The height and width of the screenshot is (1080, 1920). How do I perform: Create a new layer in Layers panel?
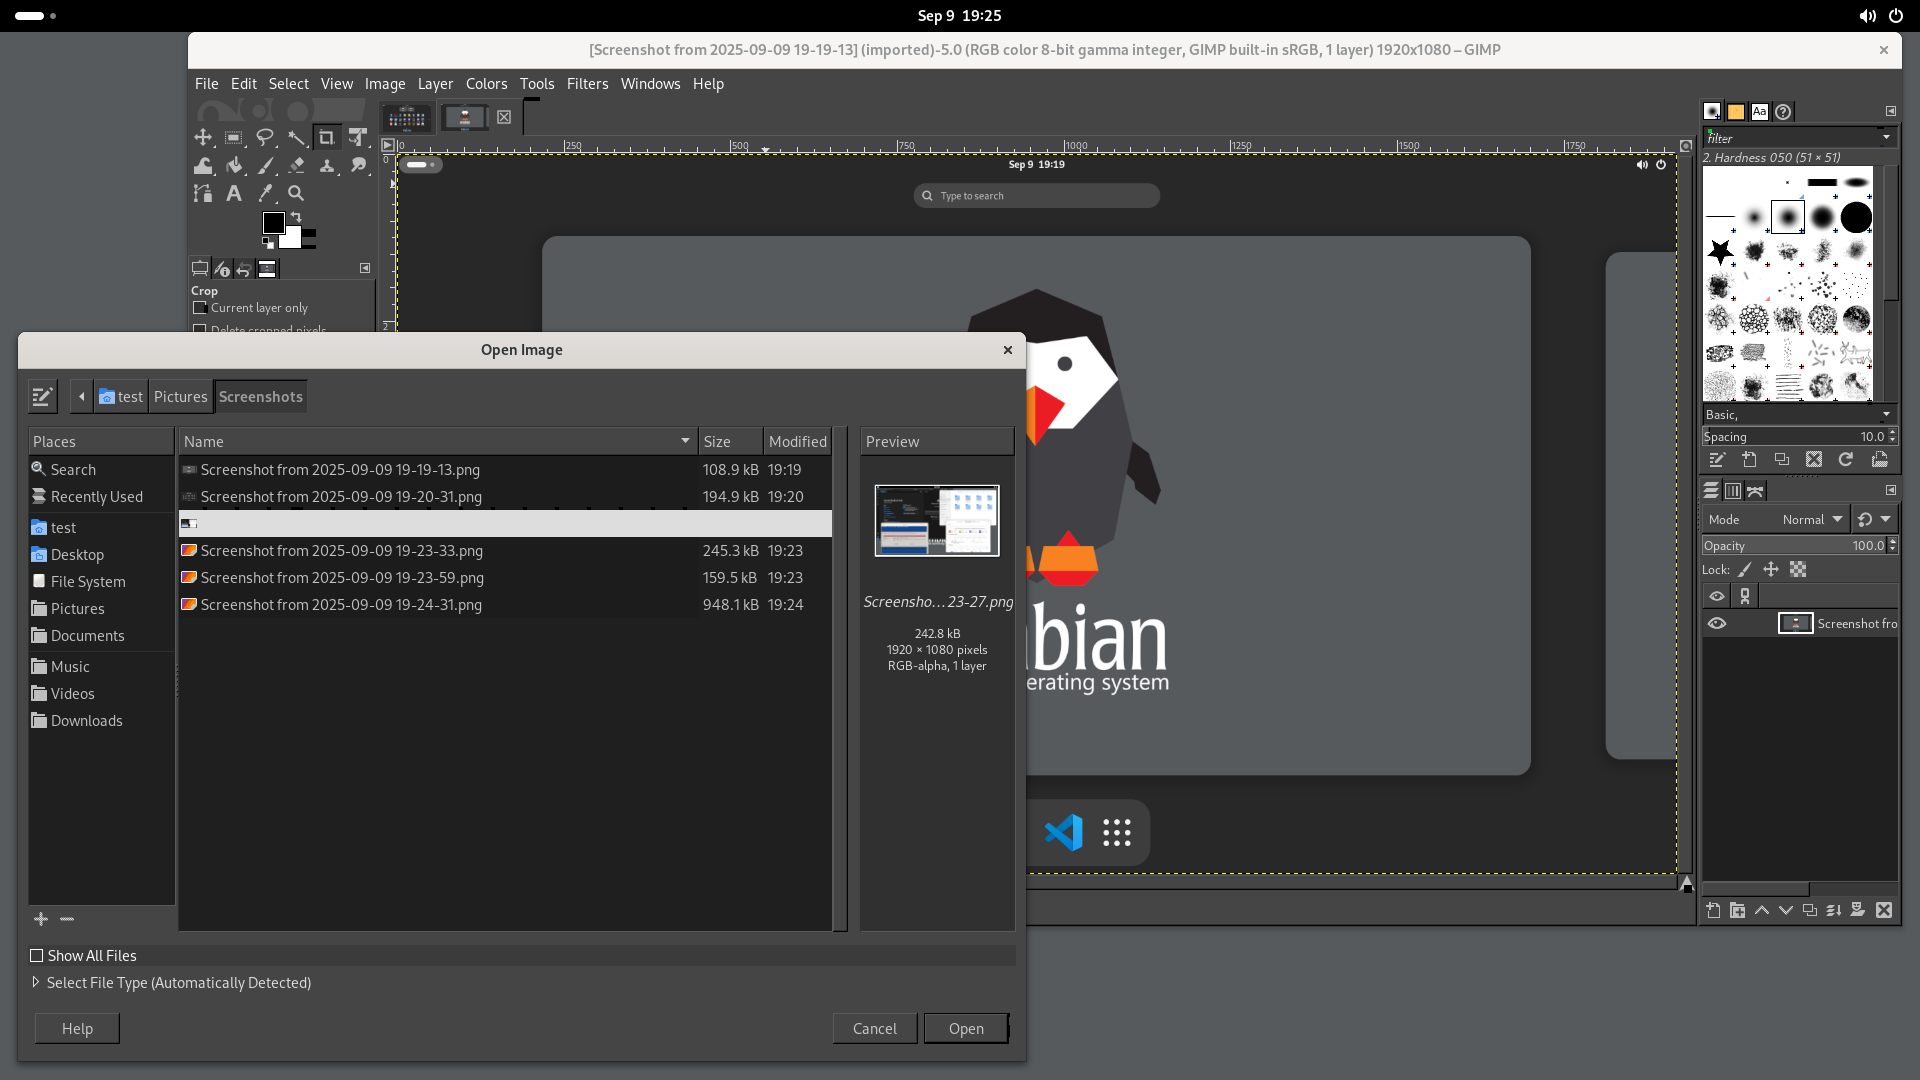(x=1713, y=910)
